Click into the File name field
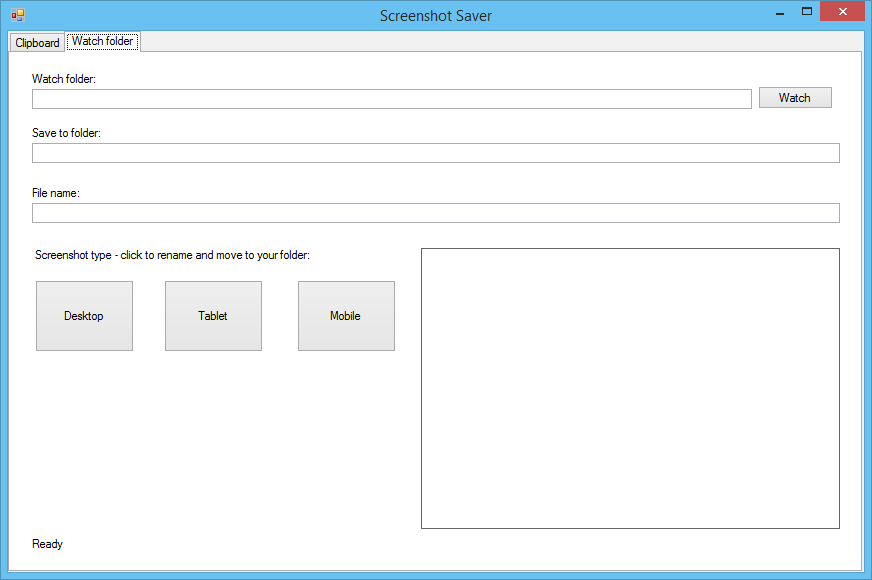The width and height of the screenshot is (872, 580). coord(435,213)
